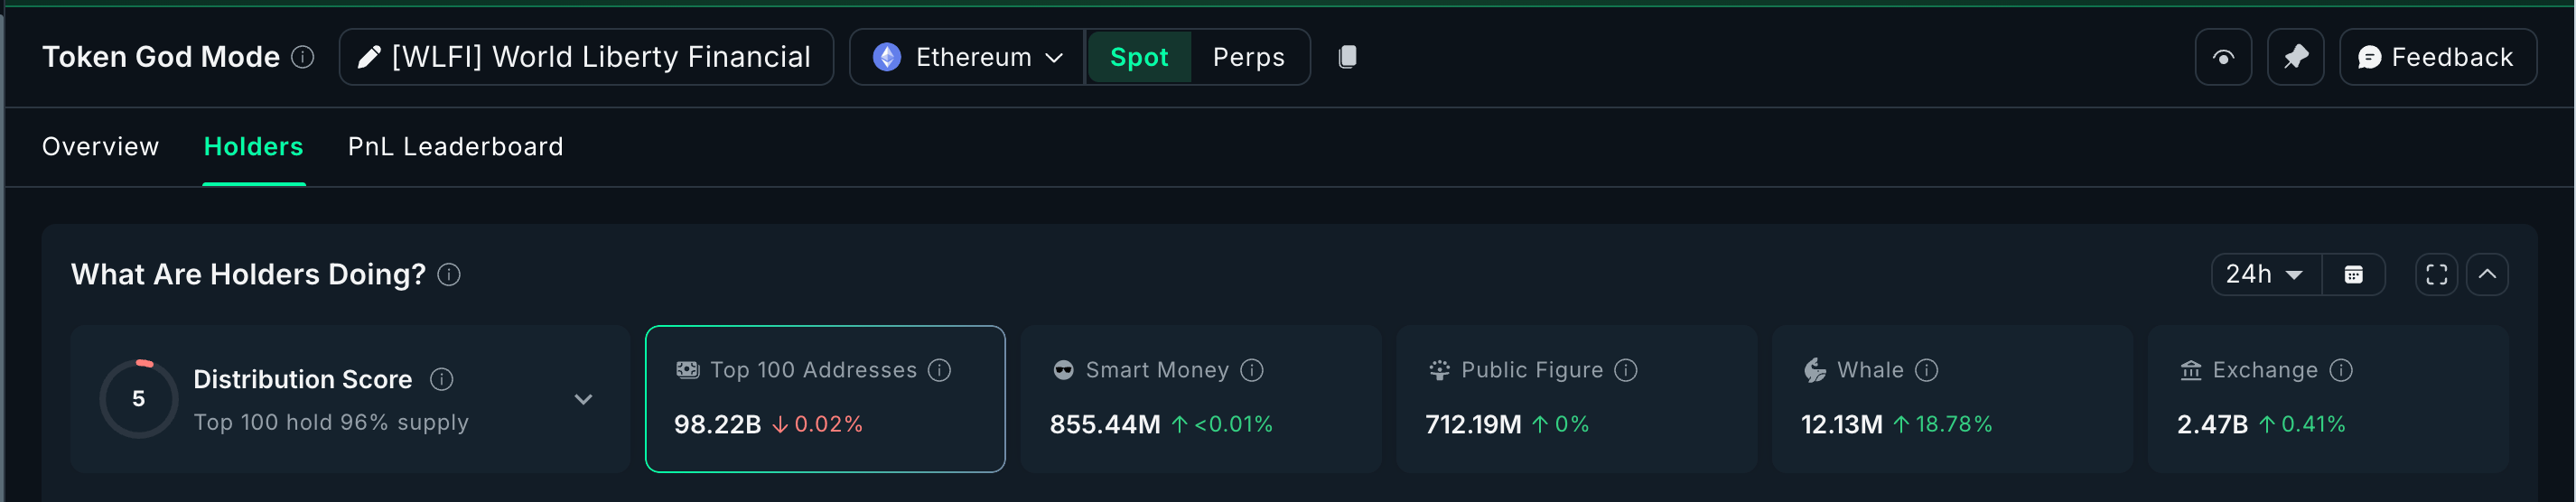Screen dimensions: 2576x502
Task: Click the Whale info icon
Action: coord(1926,371)
